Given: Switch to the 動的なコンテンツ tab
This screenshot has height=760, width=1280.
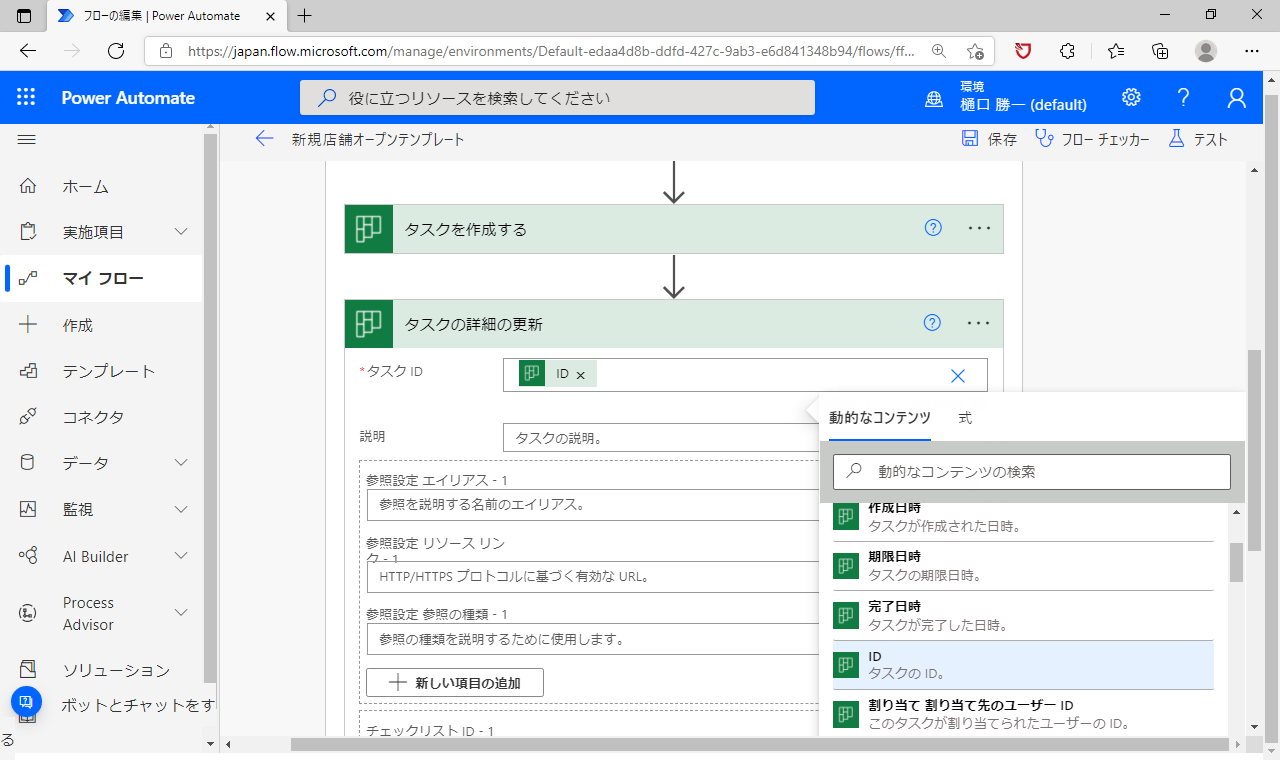Looking at the screenshot, I should point(879,418).
